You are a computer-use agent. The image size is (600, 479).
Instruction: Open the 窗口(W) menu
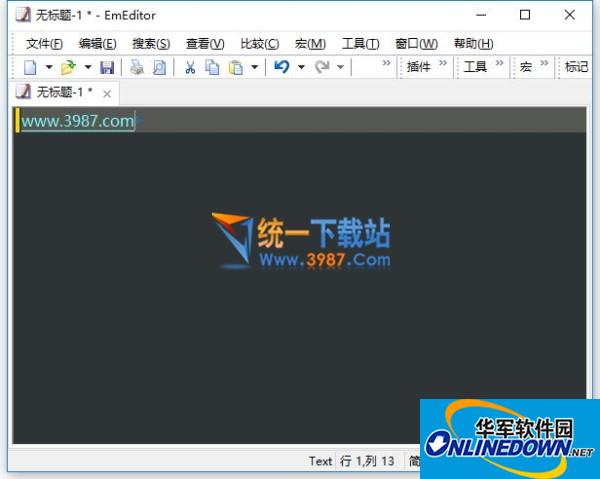416,44
